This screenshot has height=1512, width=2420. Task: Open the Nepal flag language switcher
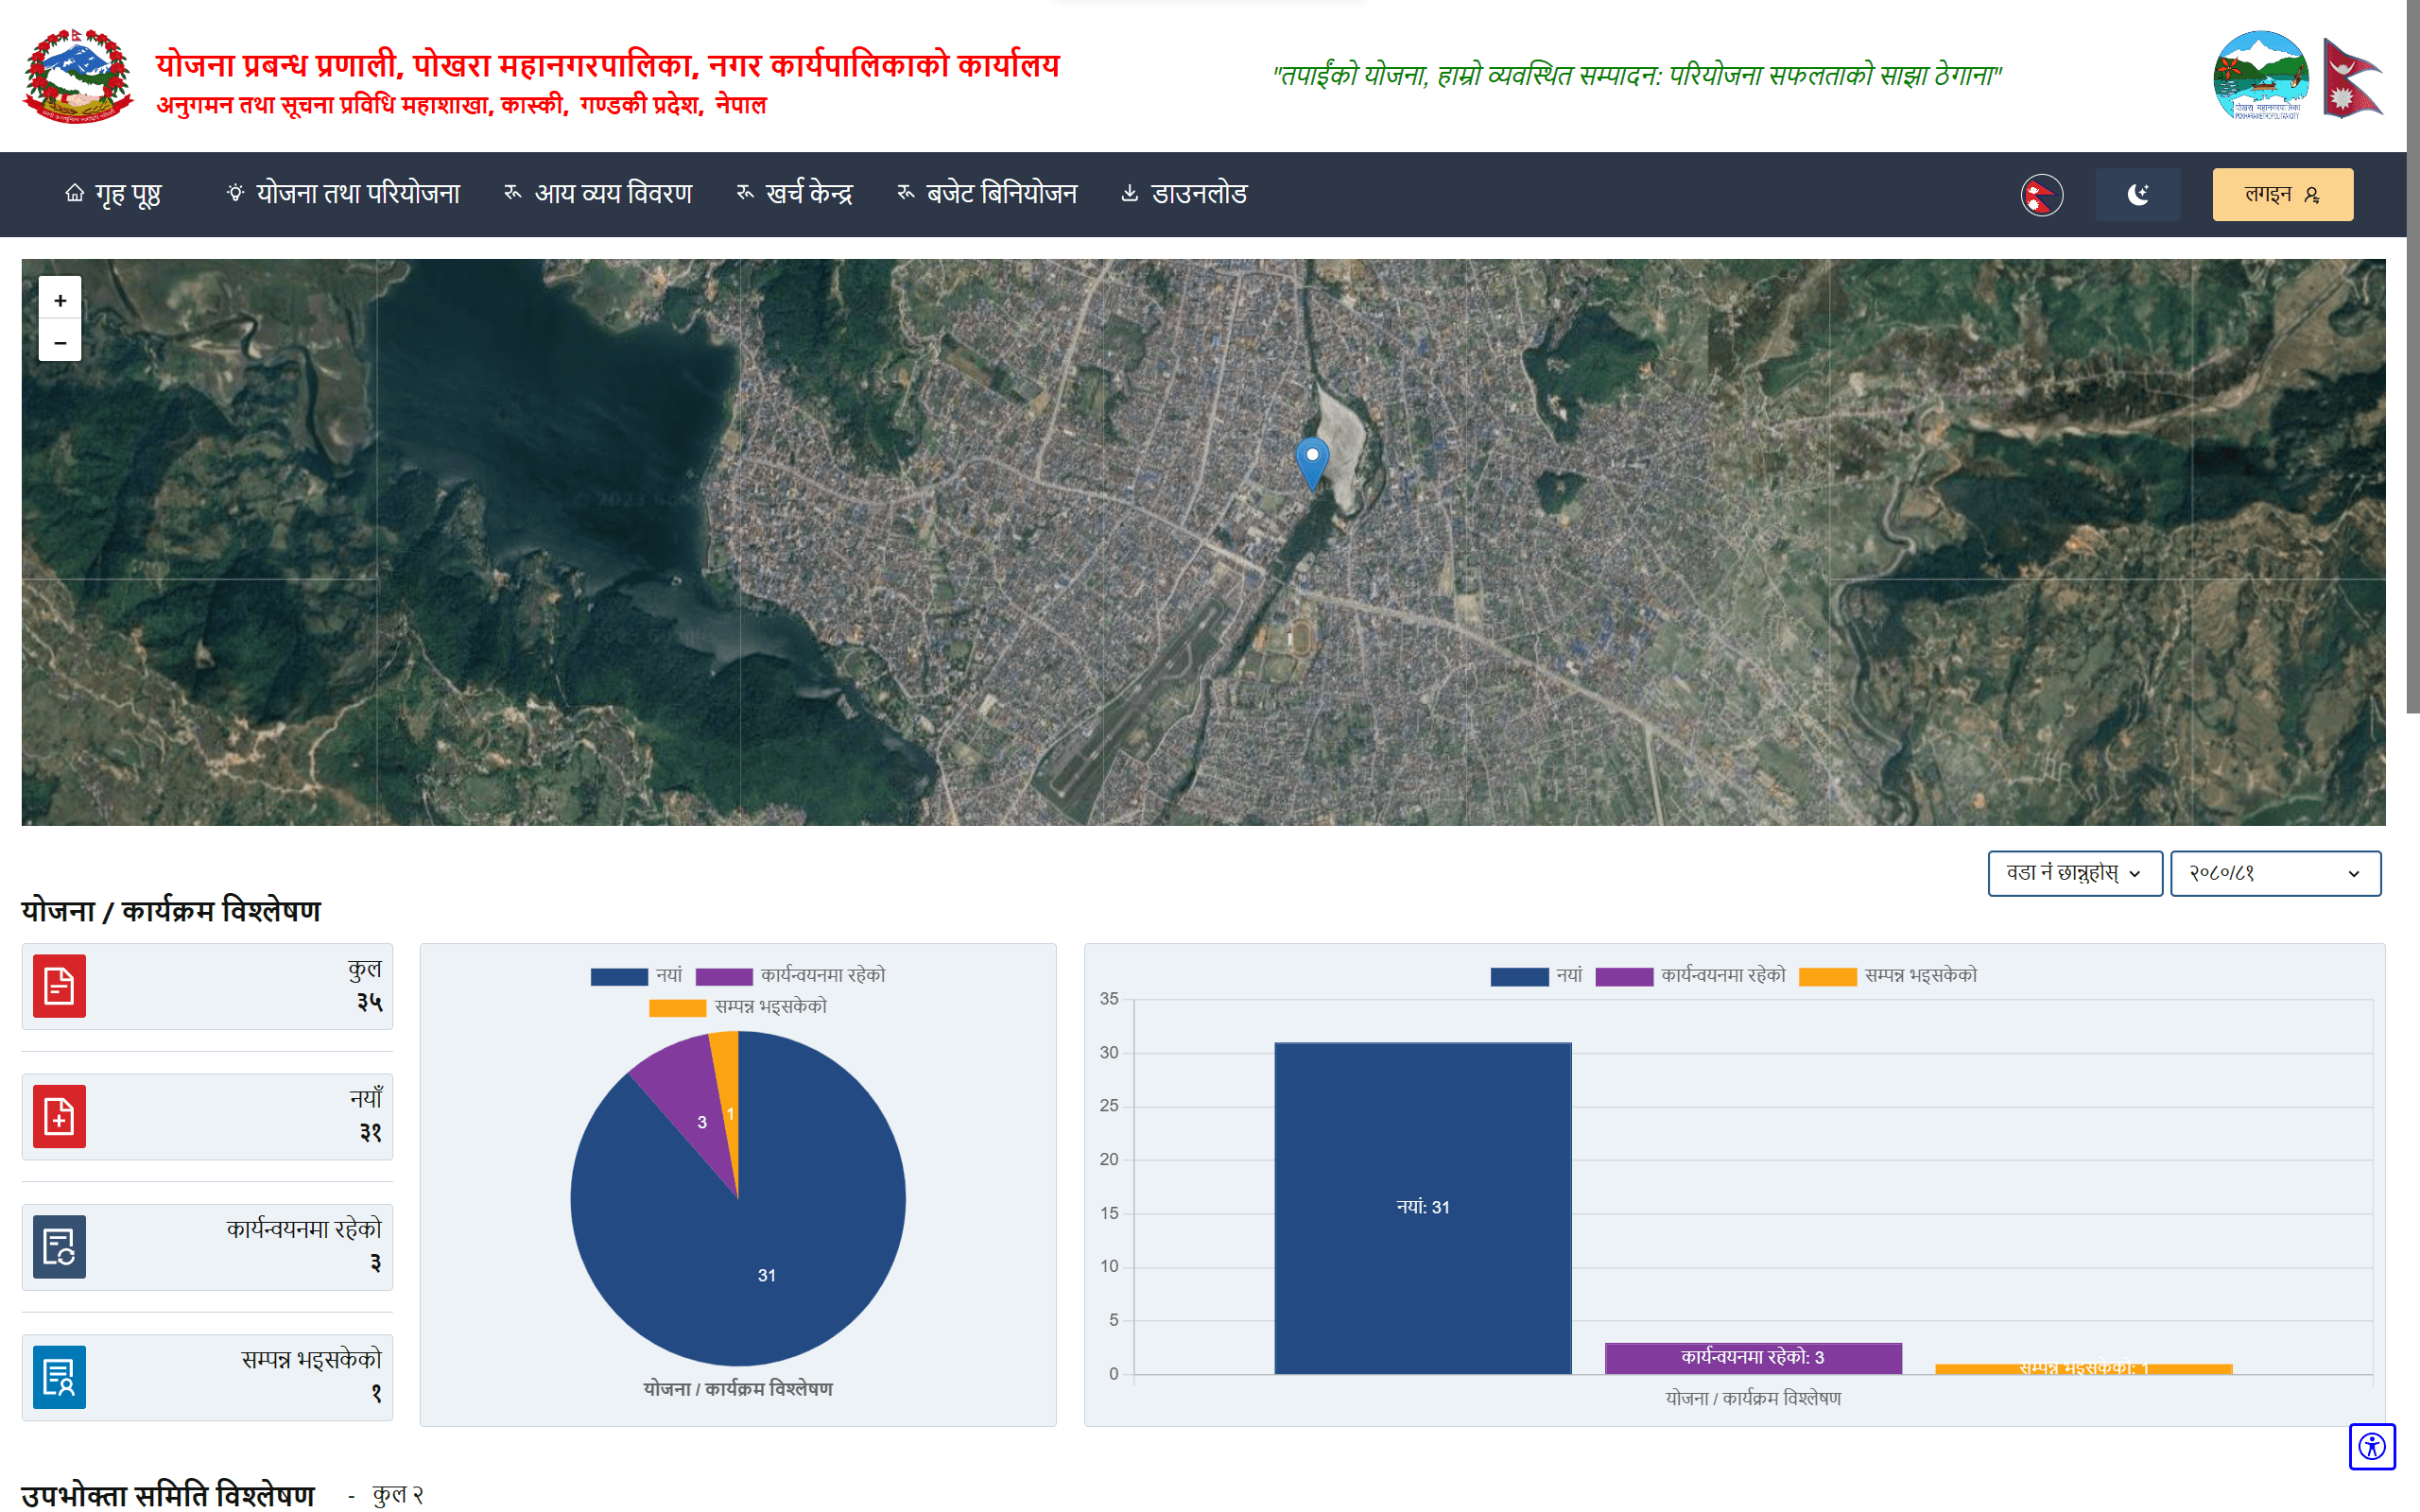click(x=2041, y=195)
